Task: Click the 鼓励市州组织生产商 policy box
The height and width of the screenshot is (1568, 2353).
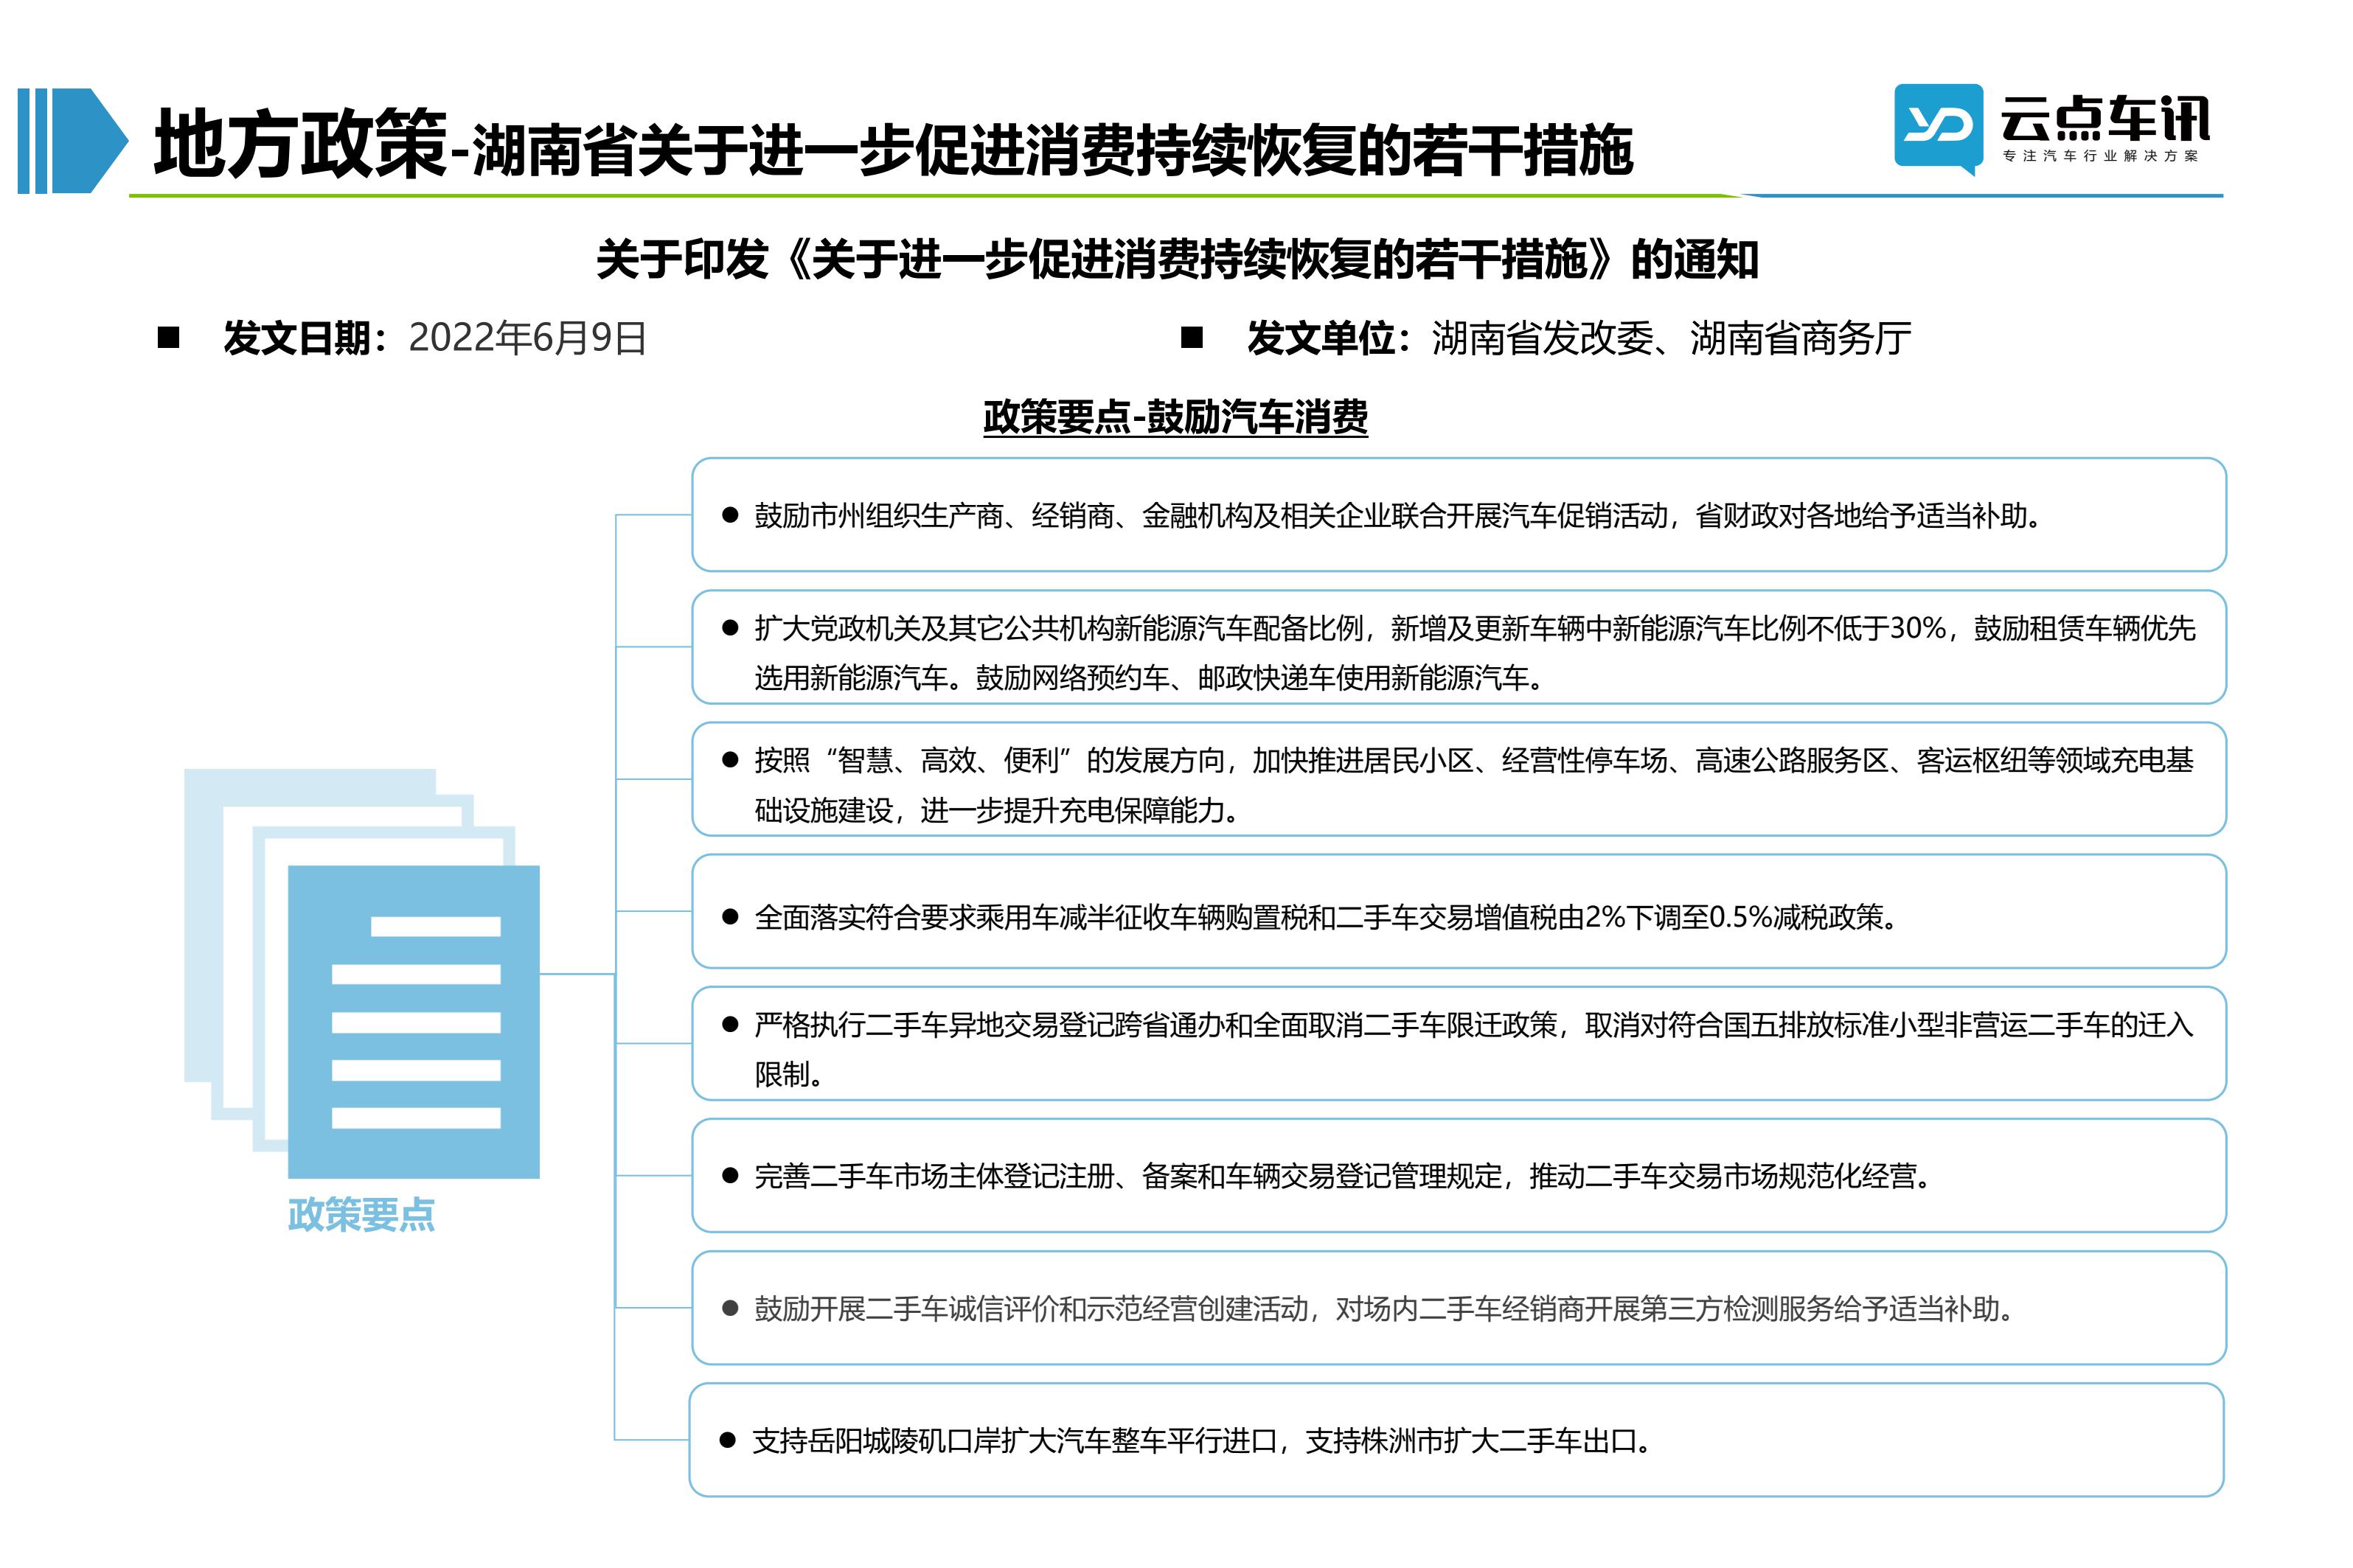Action: (1459, 515)
